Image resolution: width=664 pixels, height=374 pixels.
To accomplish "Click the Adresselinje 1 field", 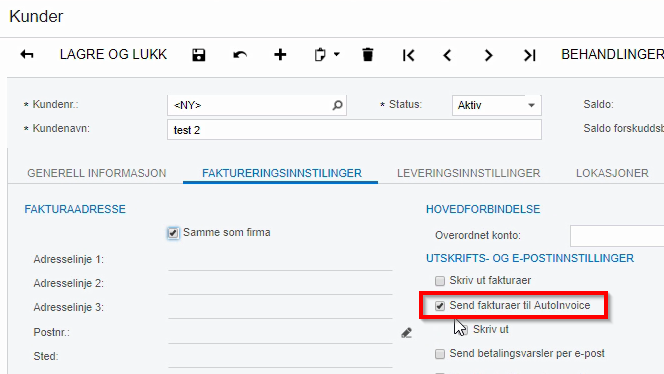I will click(280, 260).
